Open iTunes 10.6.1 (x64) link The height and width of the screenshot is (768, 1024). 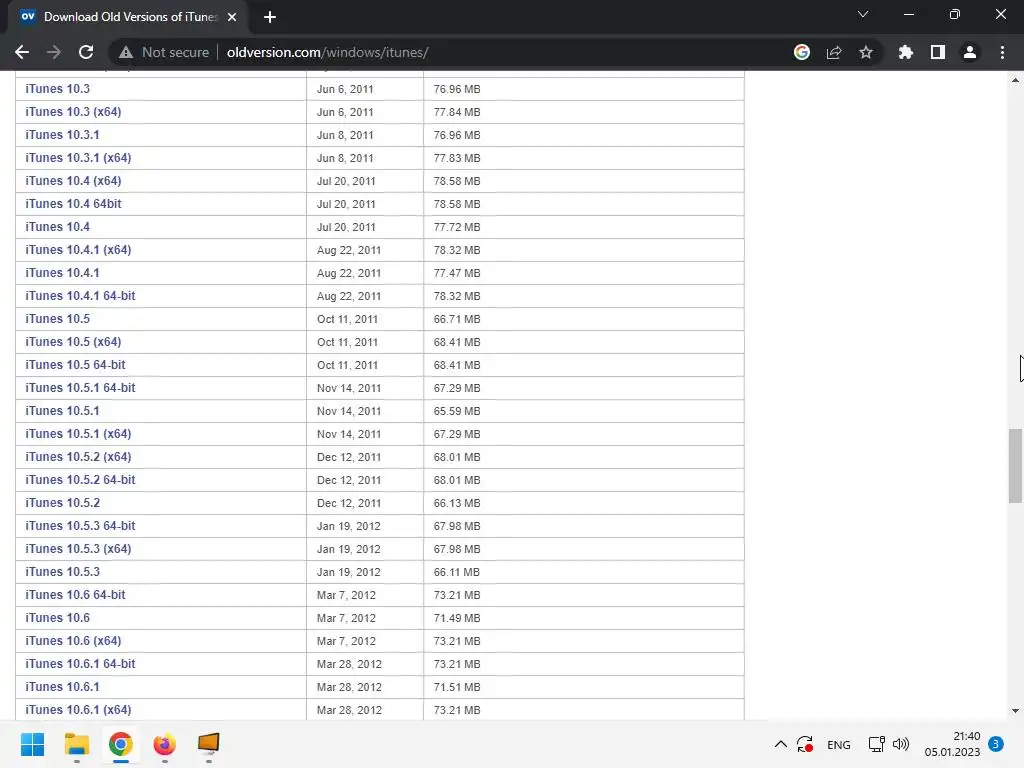click(x=78, y=709)
